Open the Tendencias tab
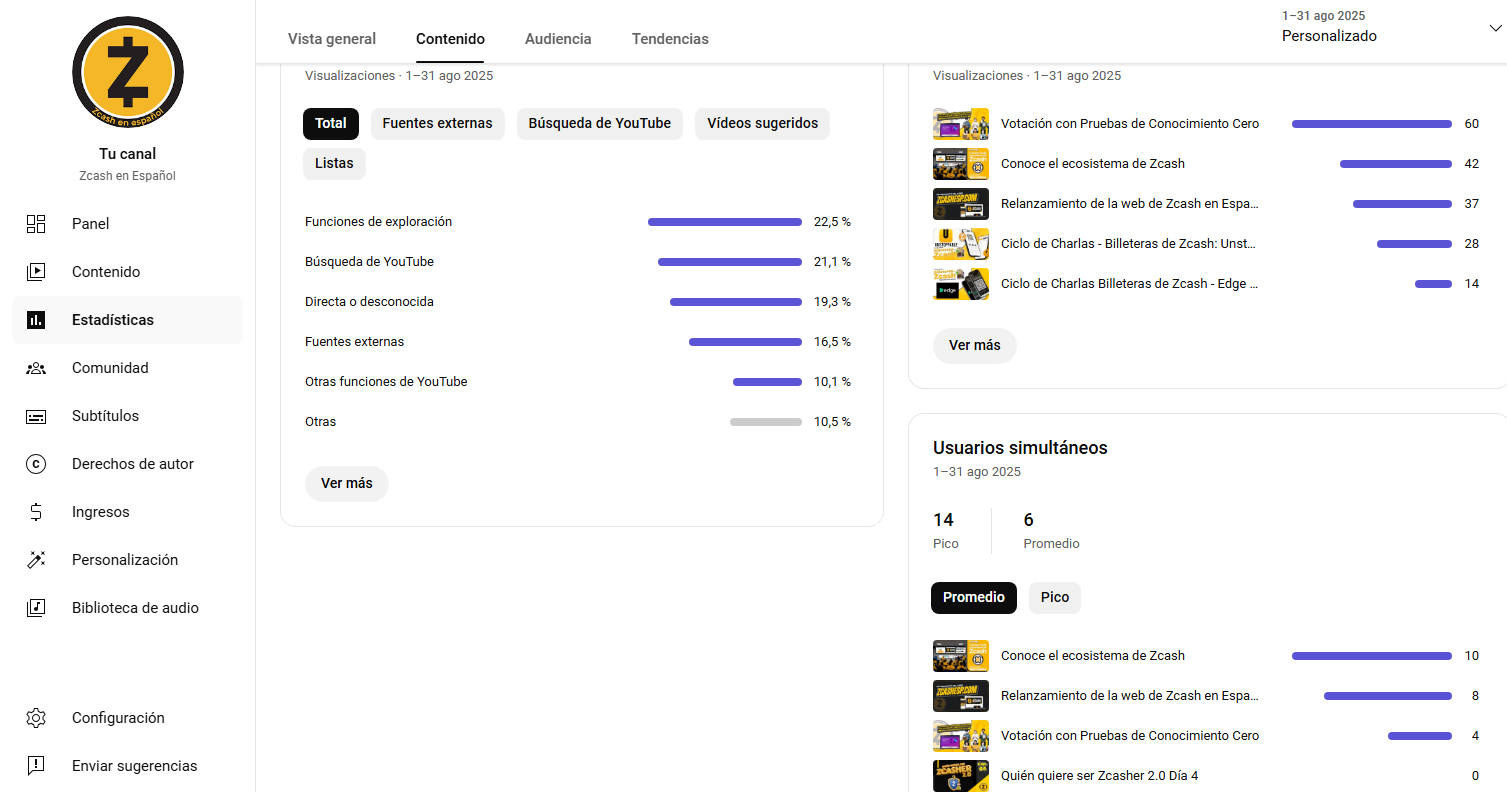Viewport: 1507px width, 792px height. coord(670,39)
